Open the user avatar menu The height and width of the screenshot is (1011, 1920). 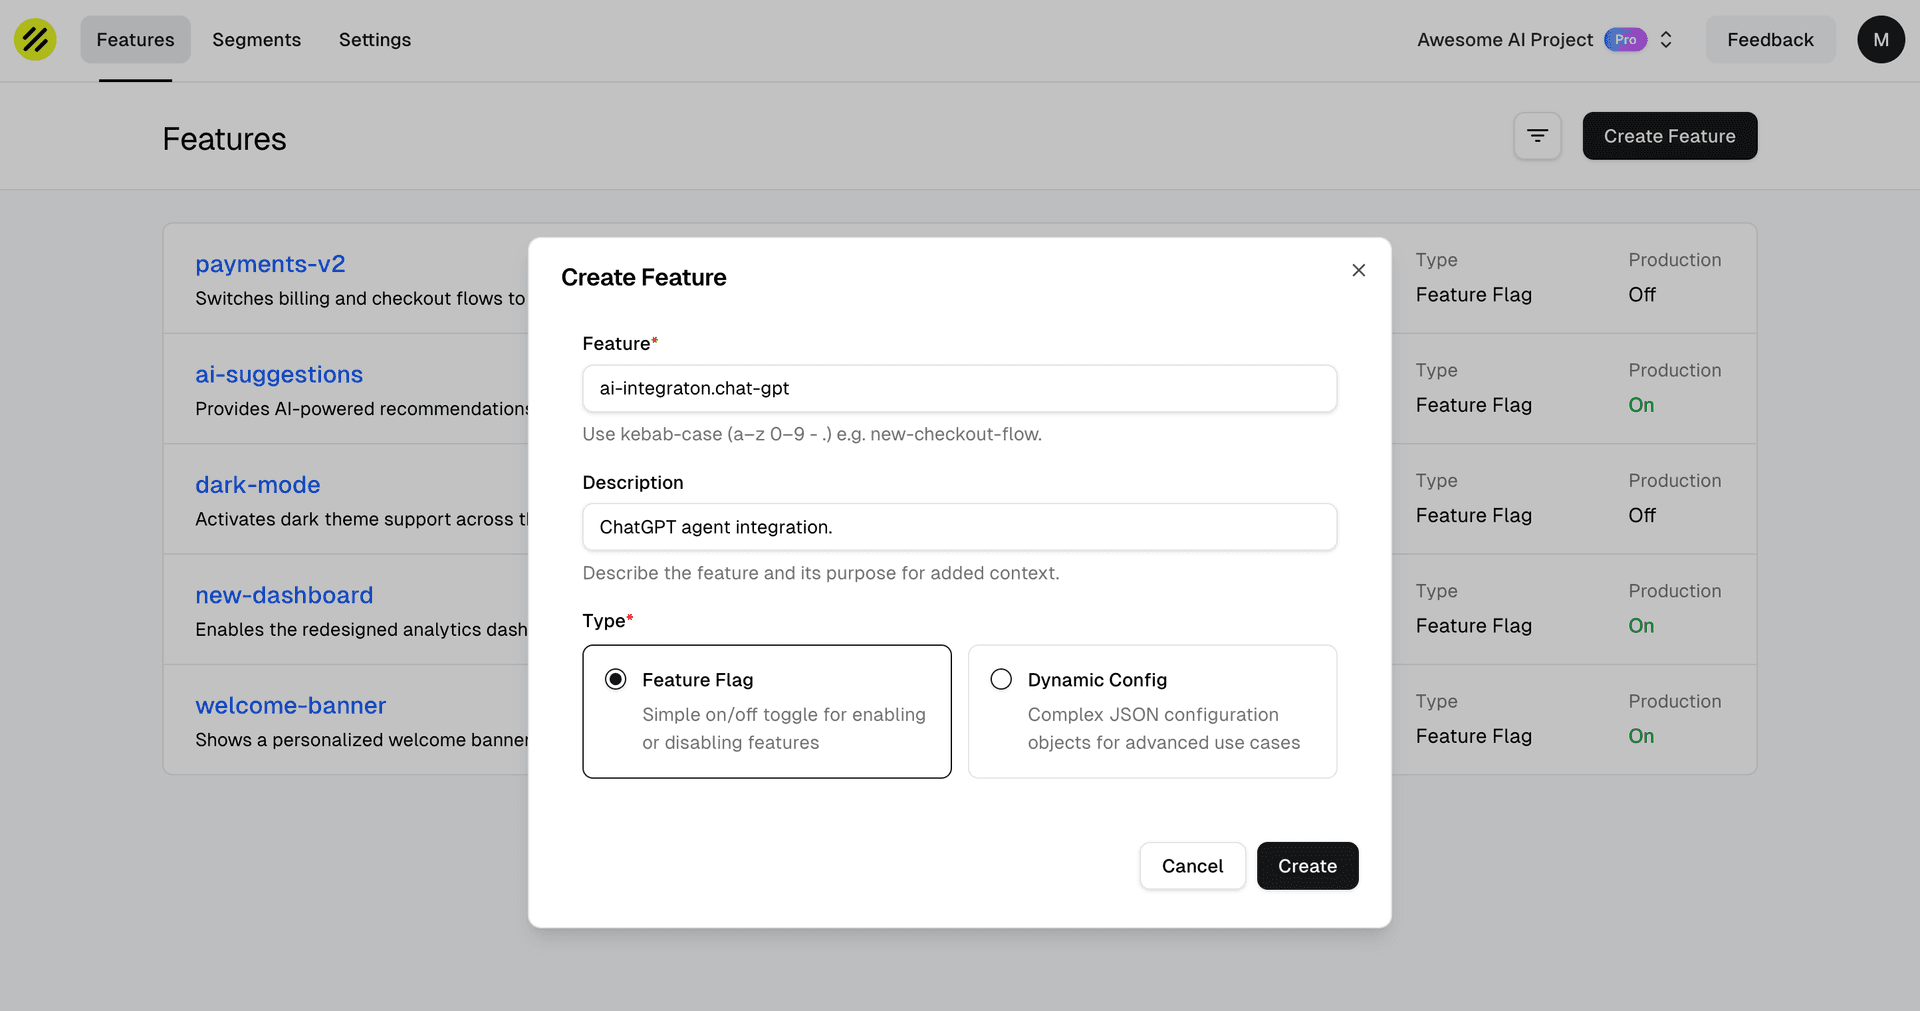coord(1880,39)
